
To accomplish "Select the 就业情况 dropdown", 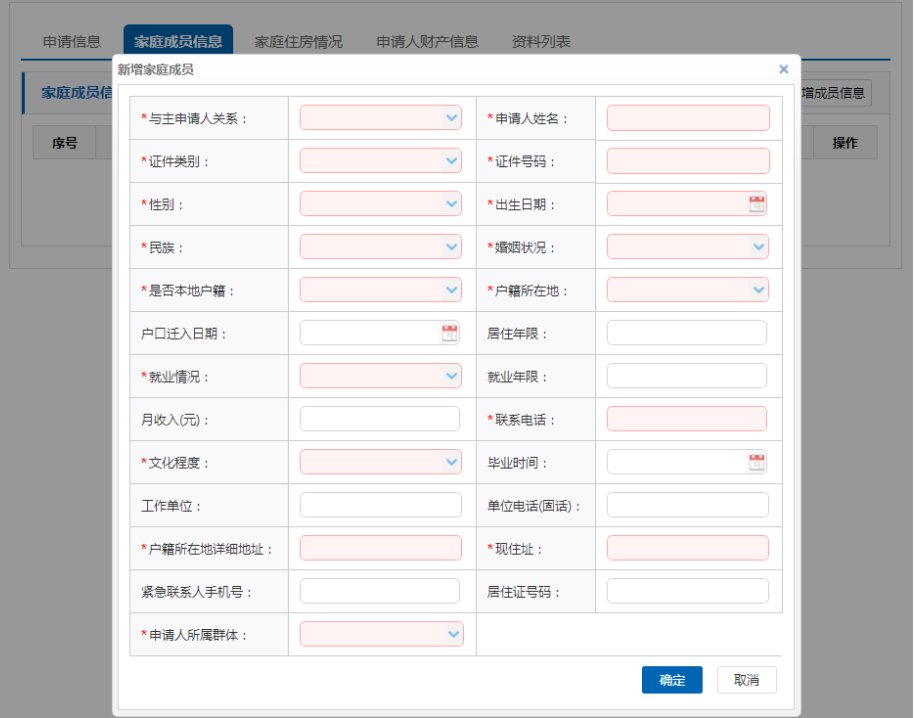I will point(381,376).
